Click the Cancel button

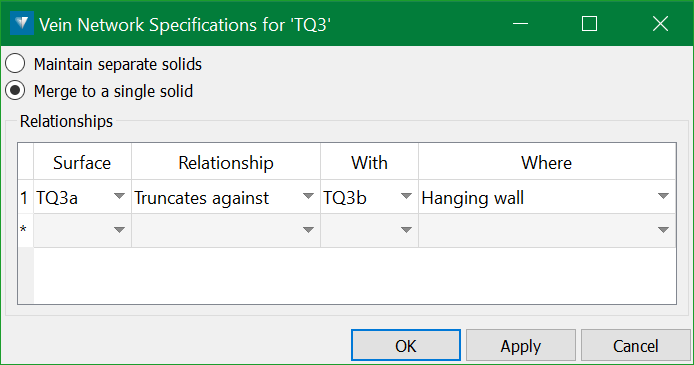coord(636,346)
